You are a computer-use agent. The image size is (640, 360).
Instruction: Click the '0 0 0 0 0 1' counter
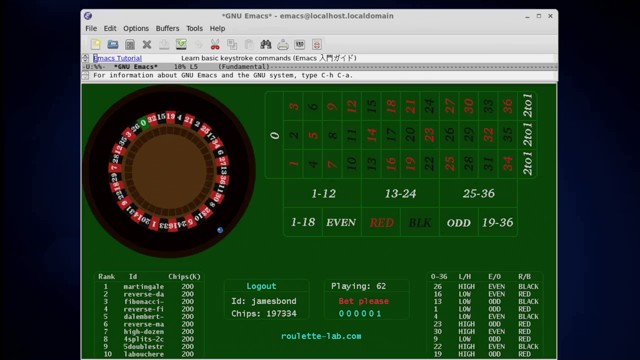coord(360,313)
